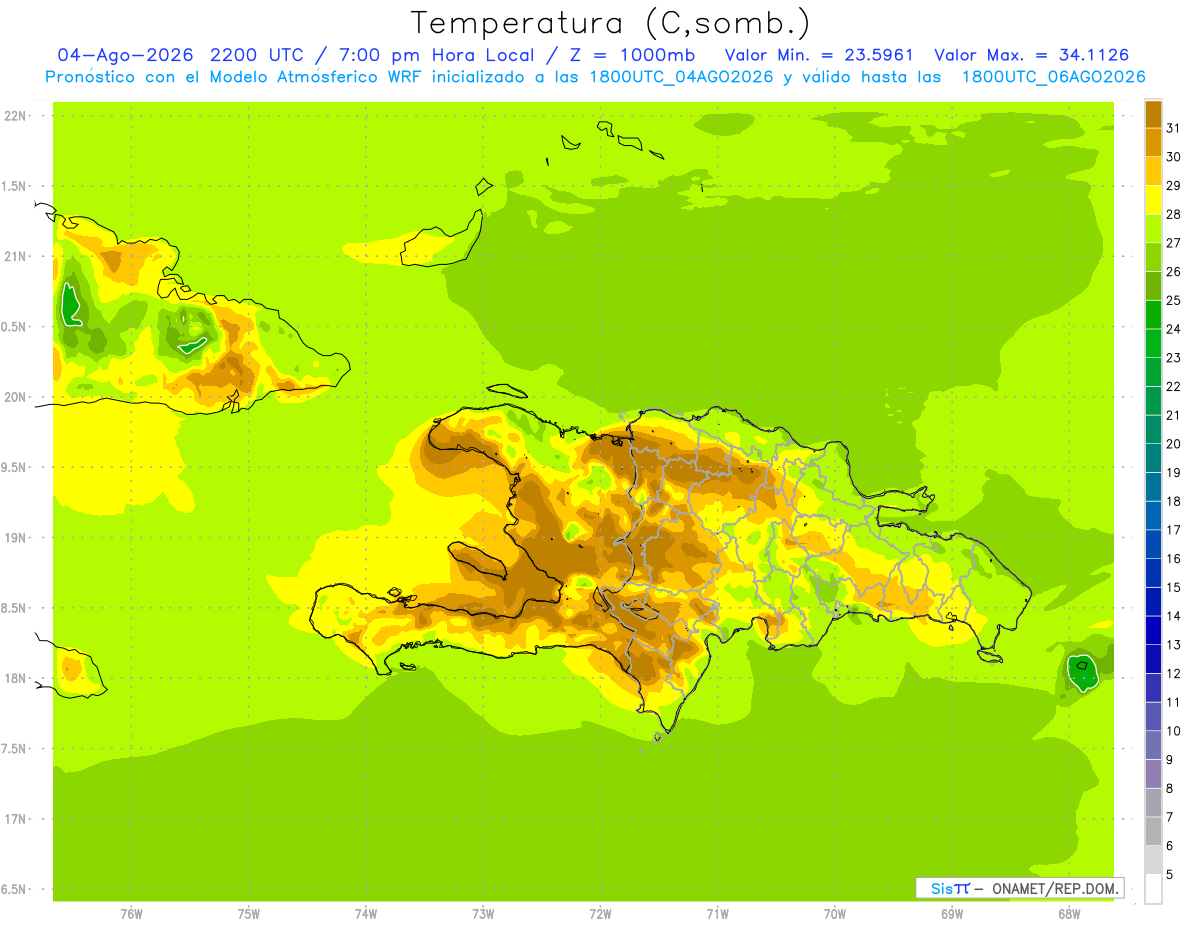Pick the yellow legend swatch between 28 and 29

pyautogui.click(x=1153, y=200)
